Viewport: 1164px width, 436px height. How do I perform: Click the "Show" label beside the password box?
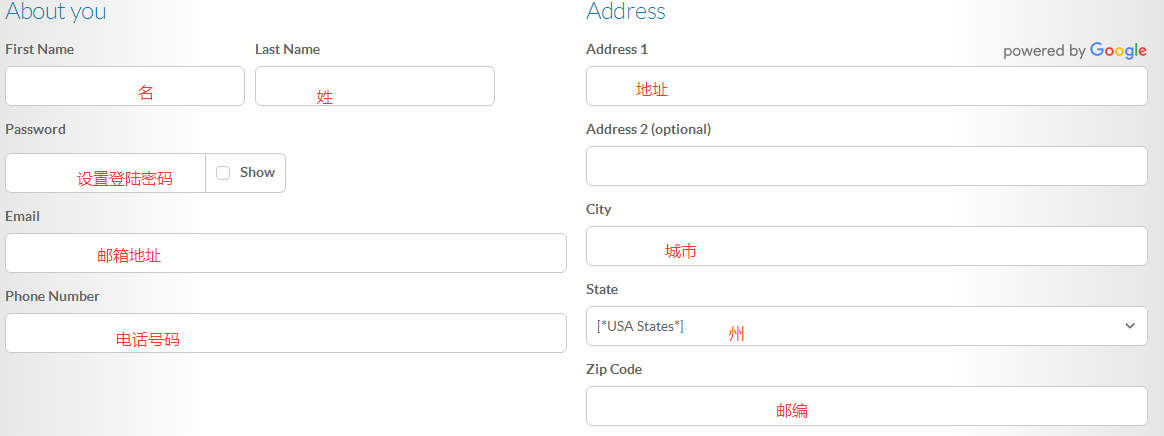pos(257,172)
